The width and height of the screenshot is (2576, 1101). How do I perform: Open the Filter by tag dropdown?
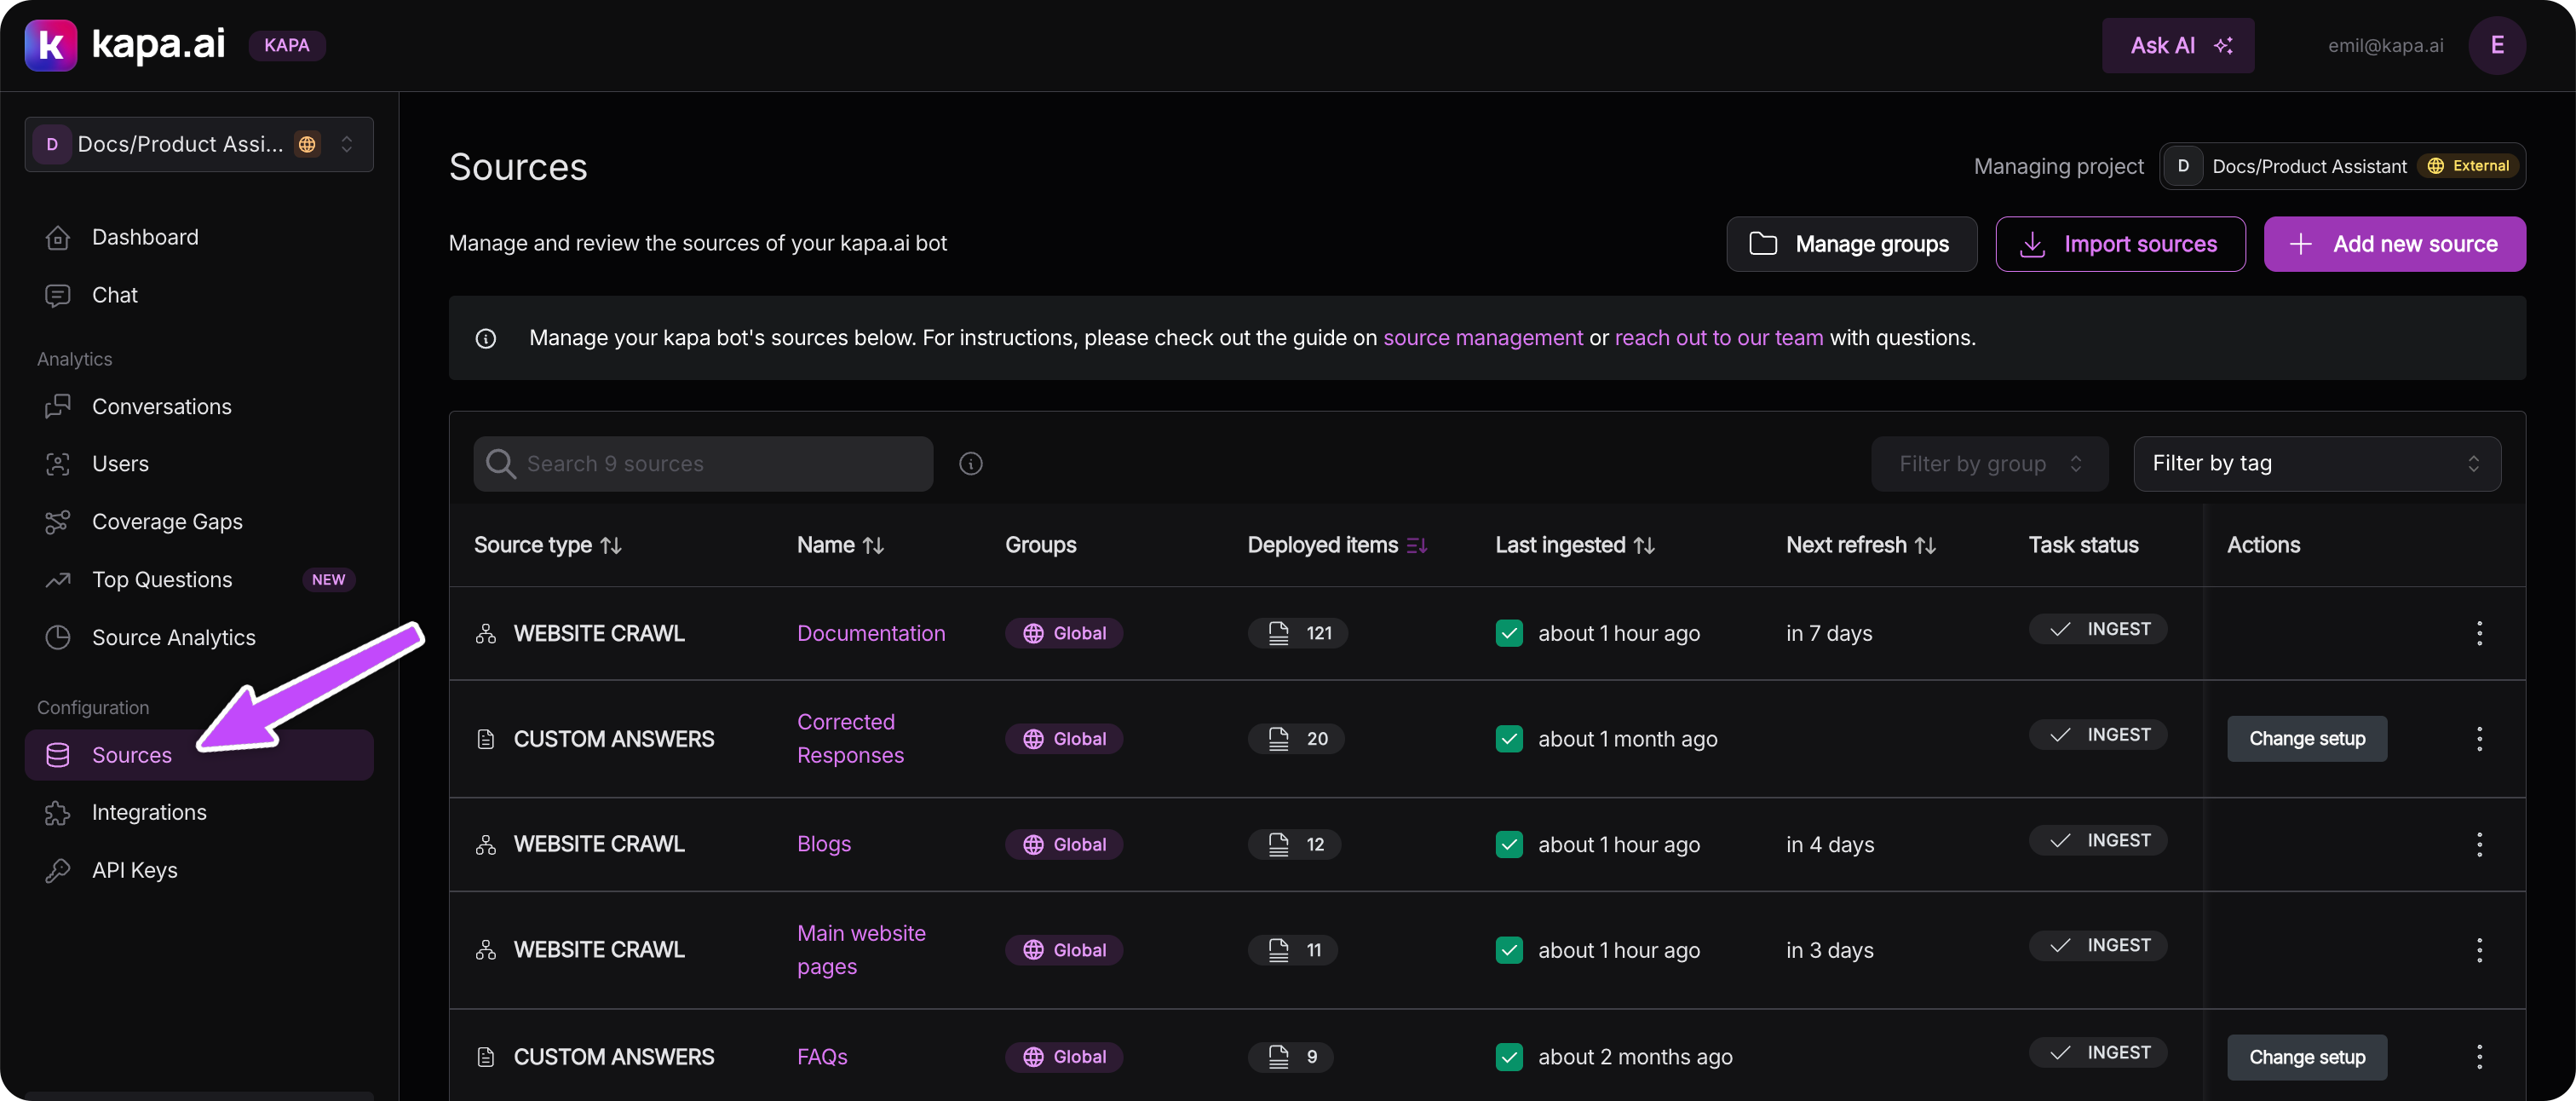[2316, 463]
